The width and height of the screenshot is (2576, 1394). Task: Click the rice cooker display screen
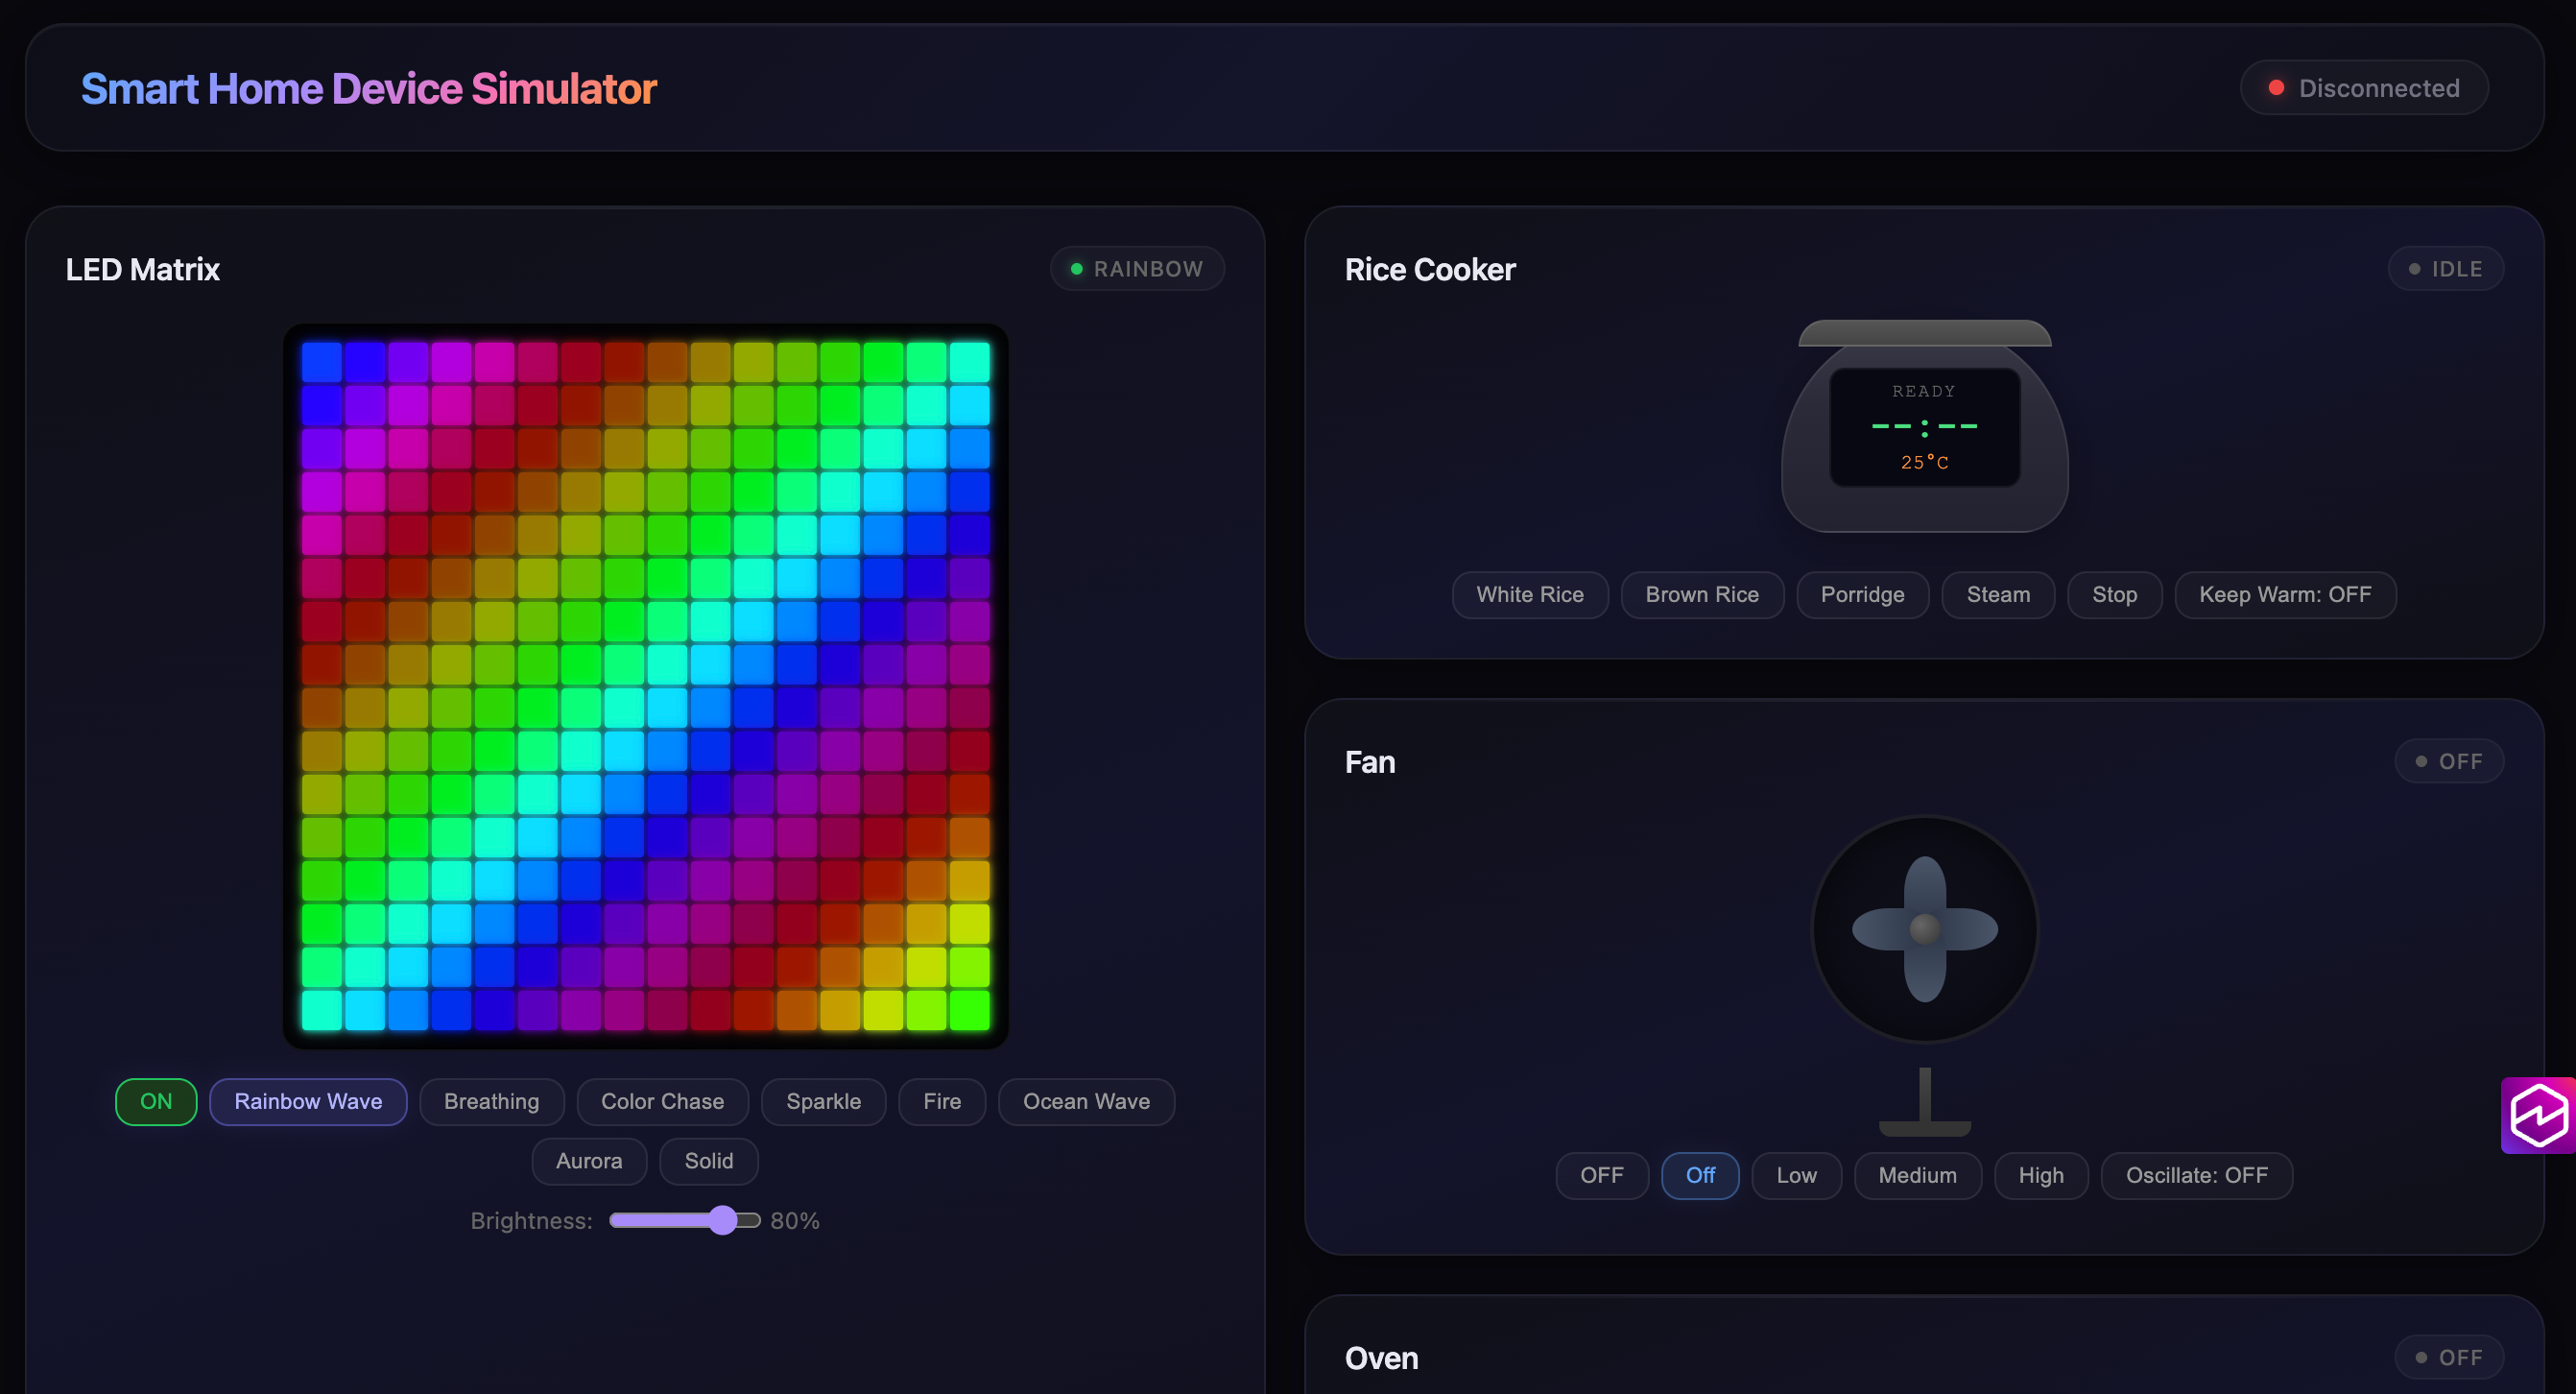point(1924,427)
